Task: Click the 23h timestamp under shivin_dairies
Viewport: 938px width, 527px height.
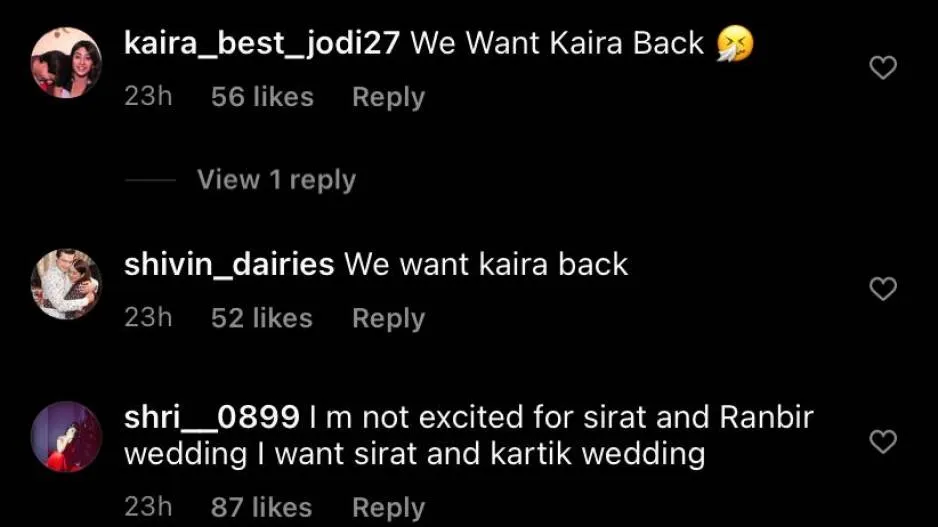Action: pyautogui.click(x=148, y=318)
